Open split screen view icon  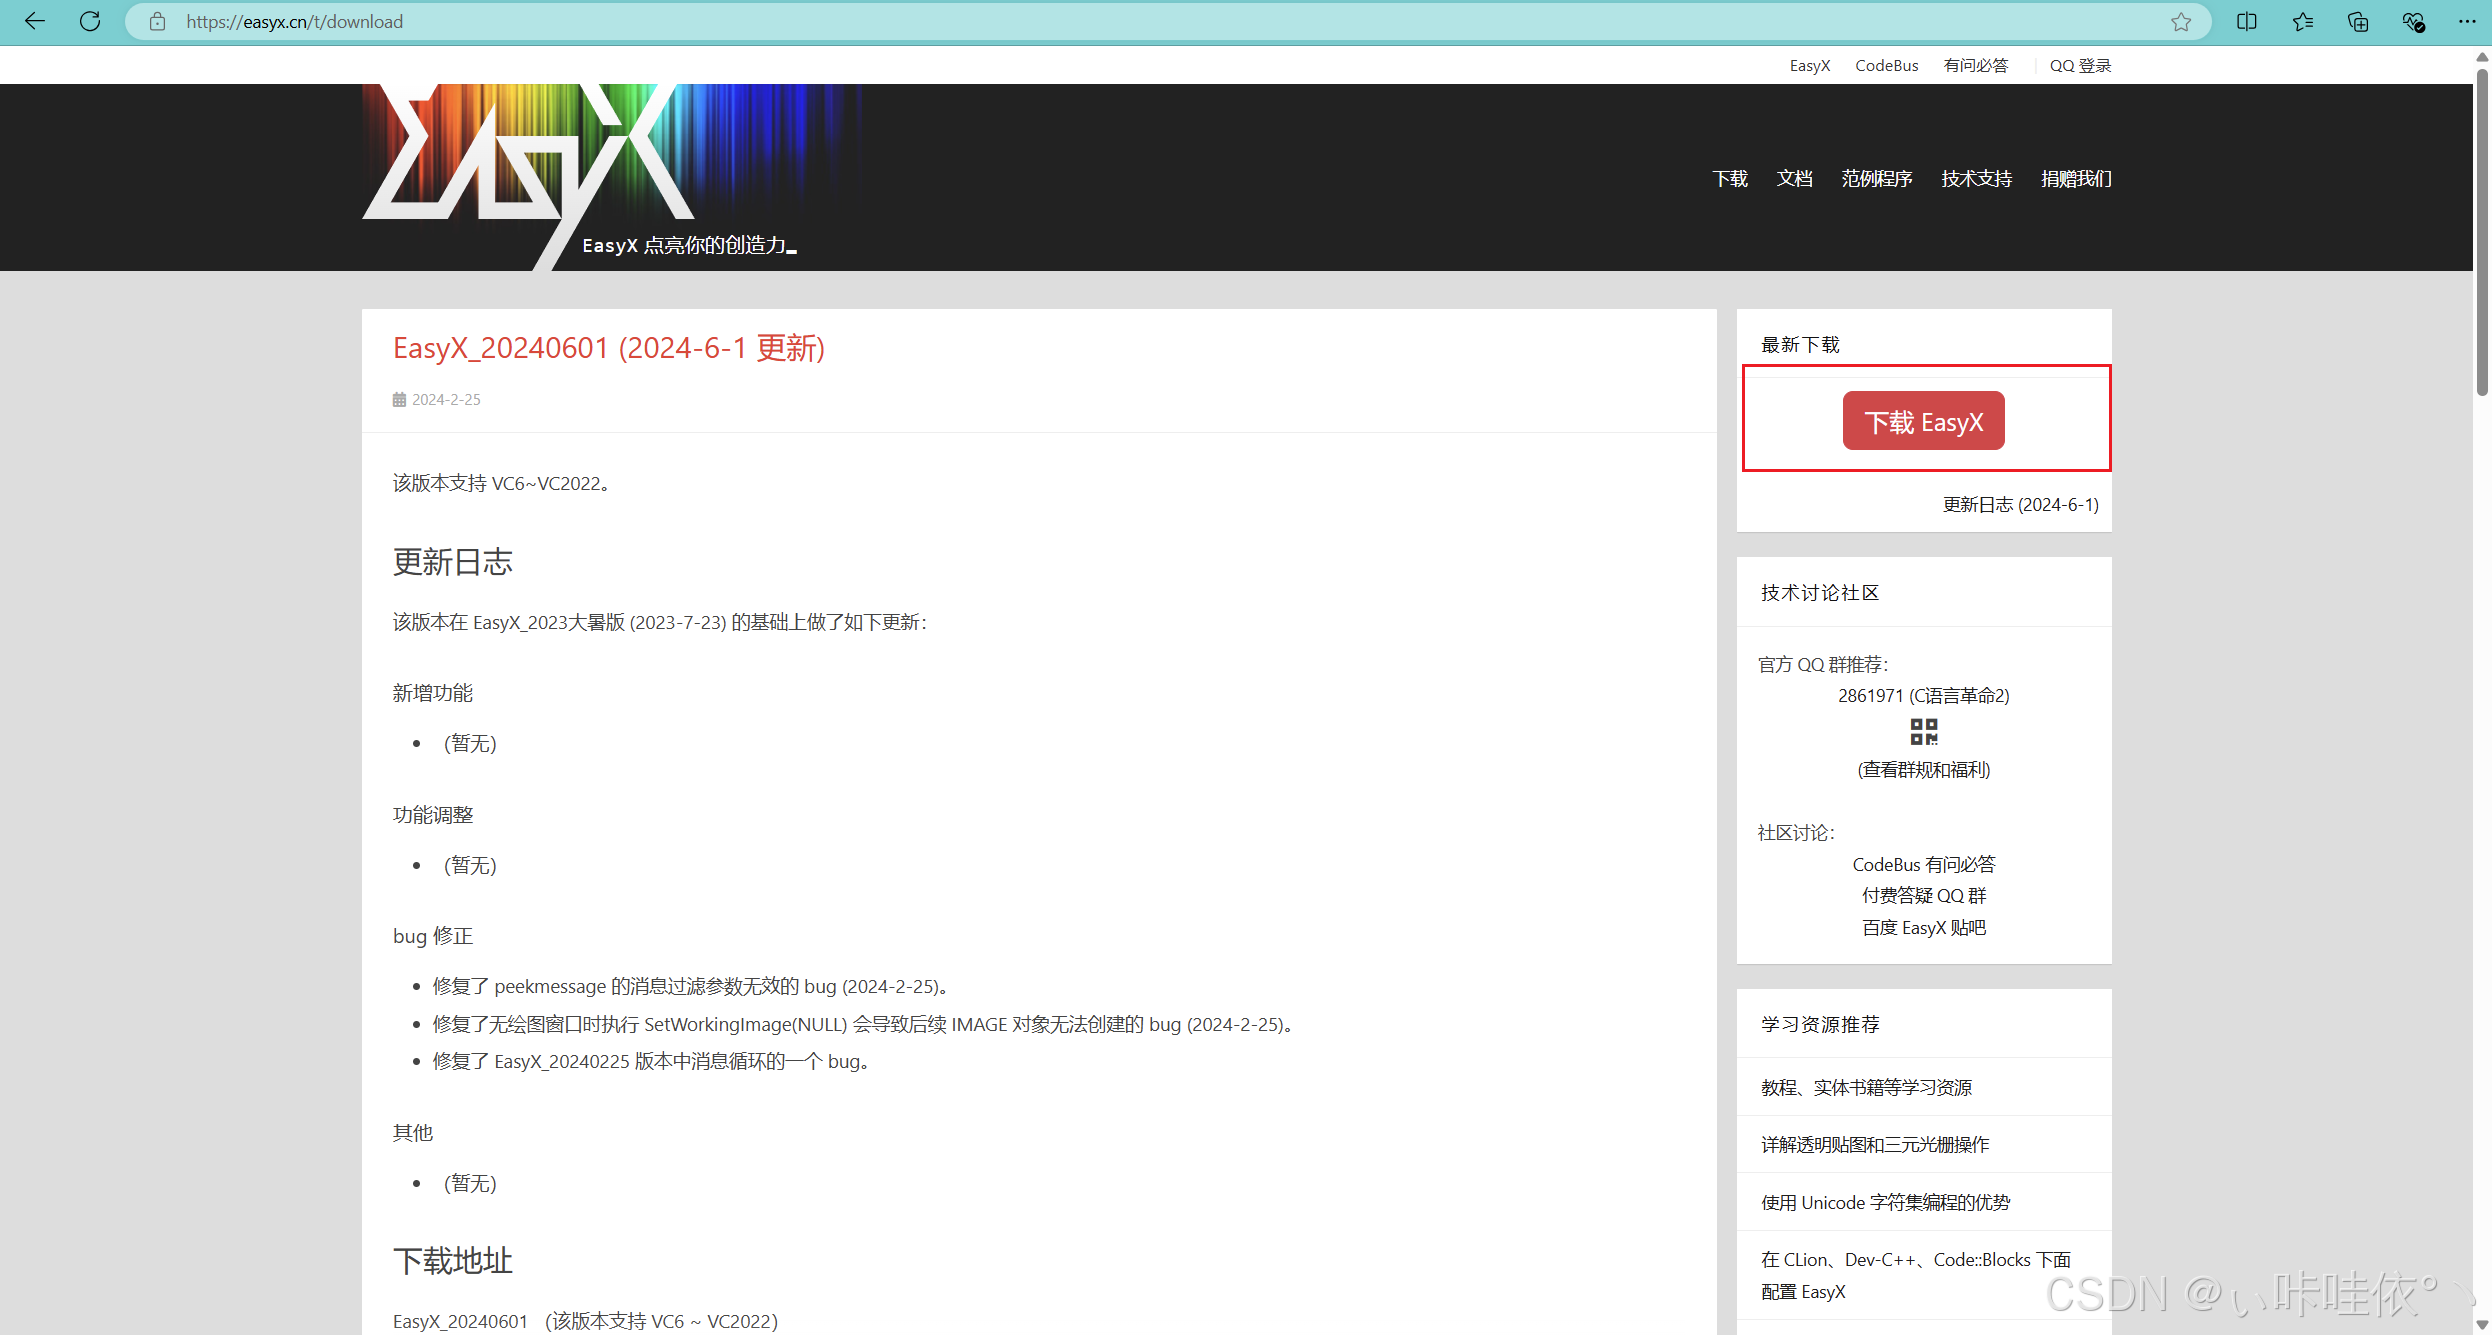pos(2247,21)
